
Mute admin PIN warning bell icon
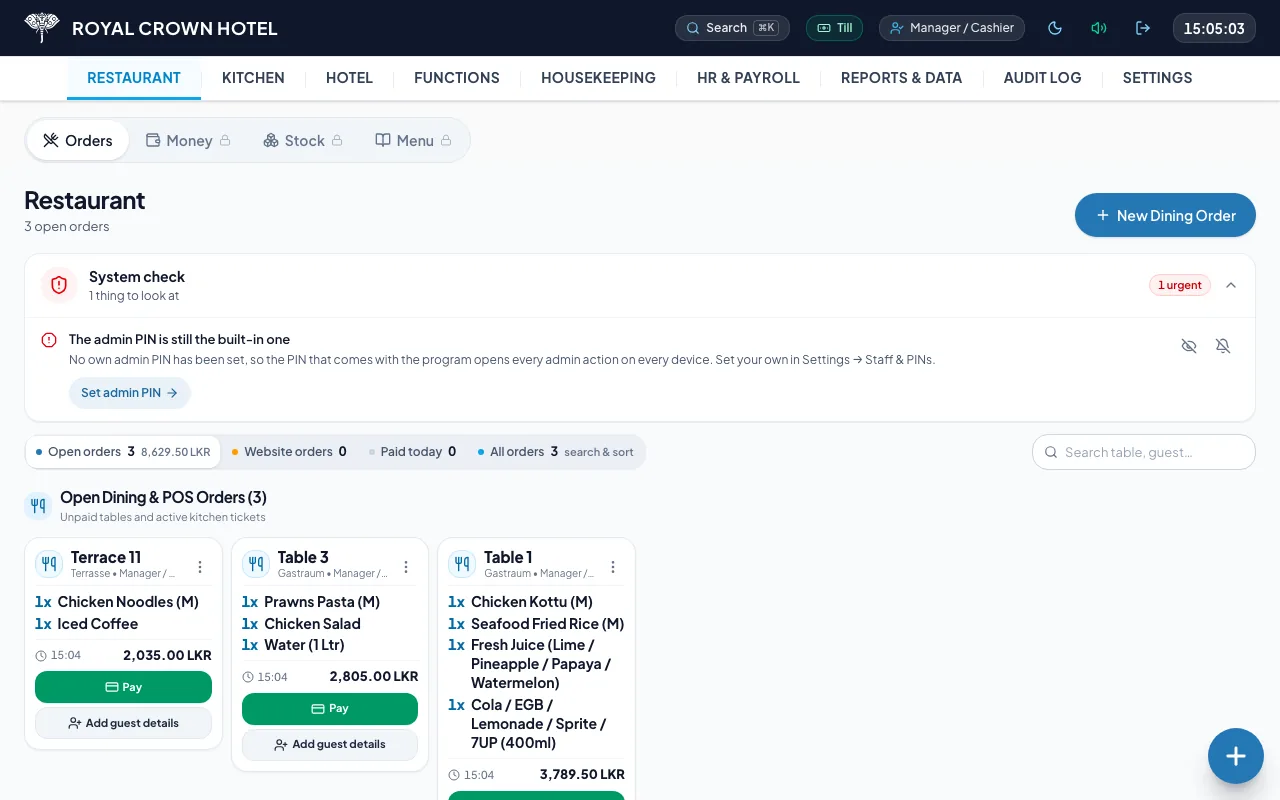coord(1223,346)
